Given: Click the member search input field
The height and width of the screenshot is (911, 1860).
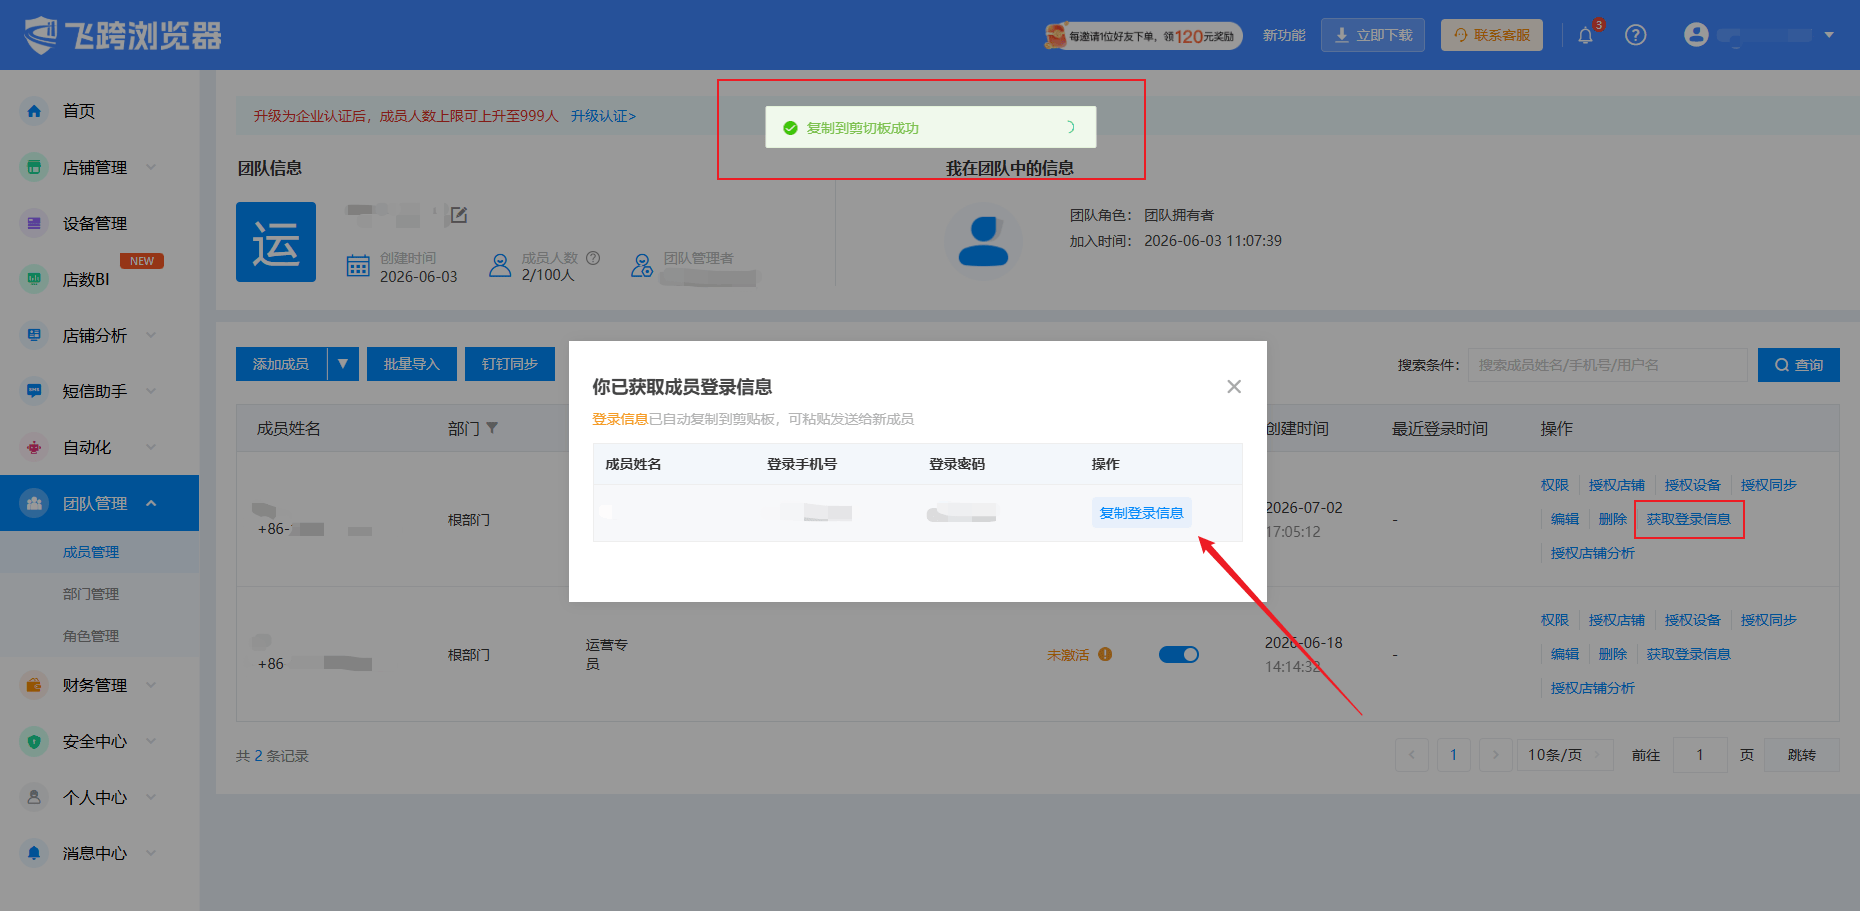Looking at the screenshot, I should pos(1607,365).
